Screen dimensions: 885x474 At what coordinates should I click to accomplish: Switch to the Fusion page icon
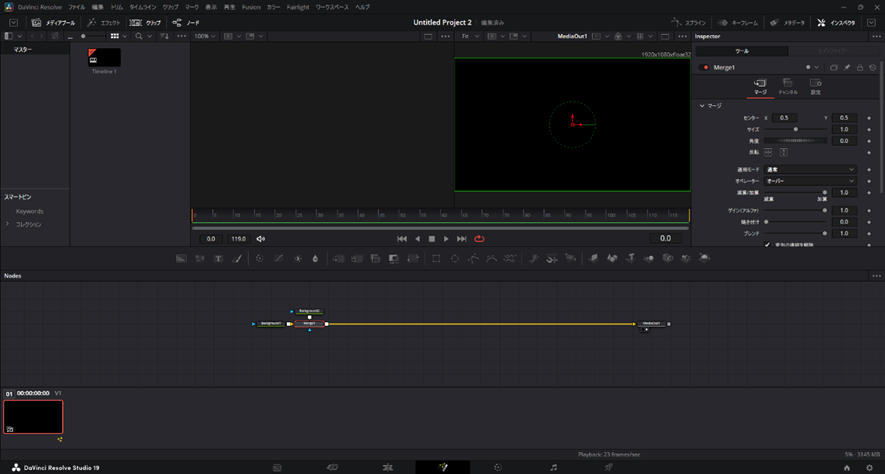442,467
